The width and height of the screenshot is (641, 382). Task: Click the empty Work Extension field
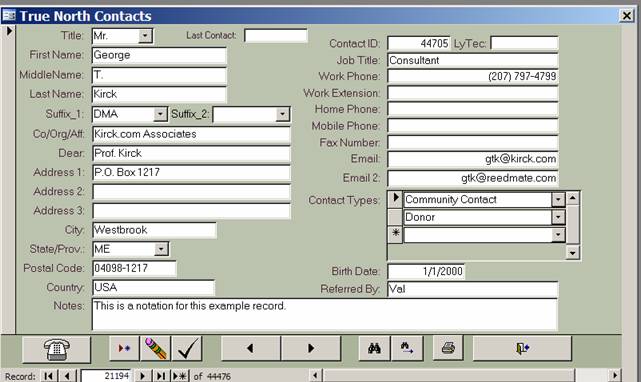pos(473,93)
